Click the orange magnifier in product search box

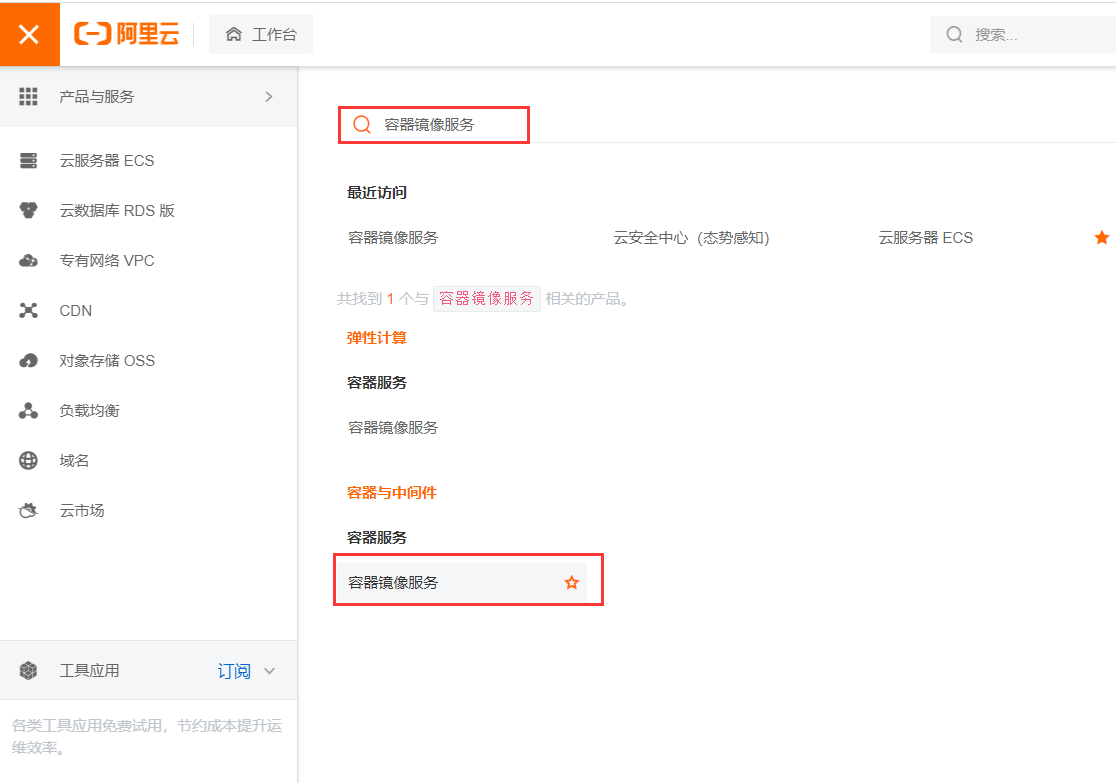click(362, 125)
